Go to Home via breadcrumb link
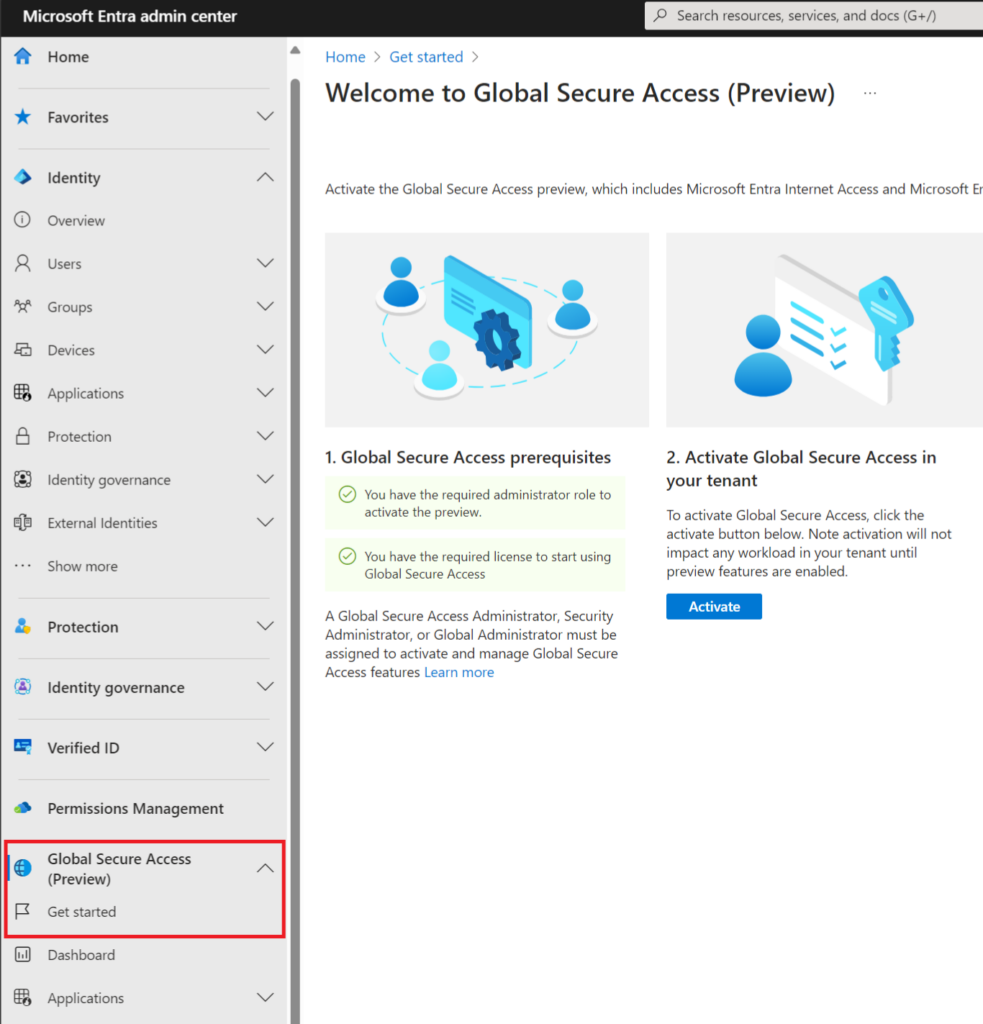 (x=346, y=57)
